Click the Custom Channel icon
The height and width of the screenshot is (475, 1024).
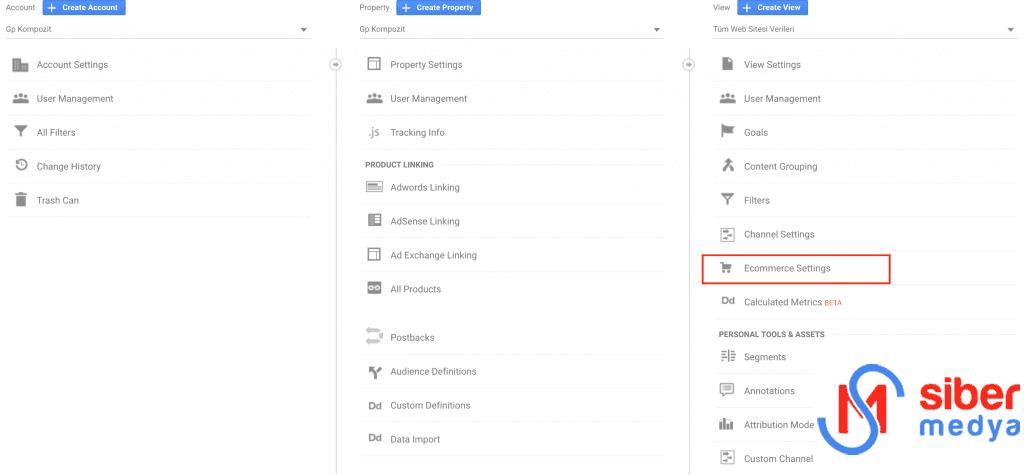(728, 458)
